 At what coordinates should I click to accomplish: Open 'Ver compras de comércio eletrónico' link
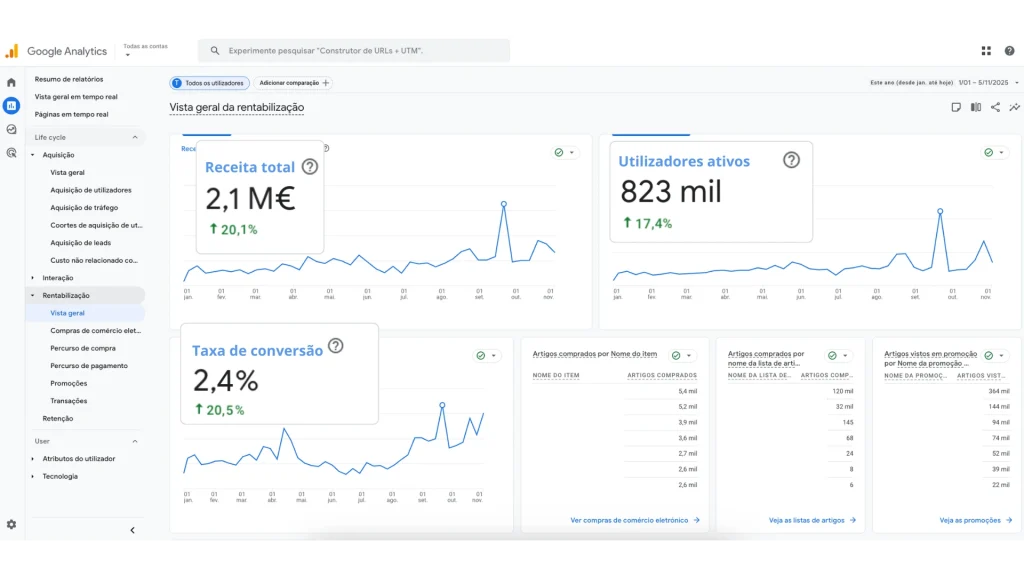tap(635, 520)
